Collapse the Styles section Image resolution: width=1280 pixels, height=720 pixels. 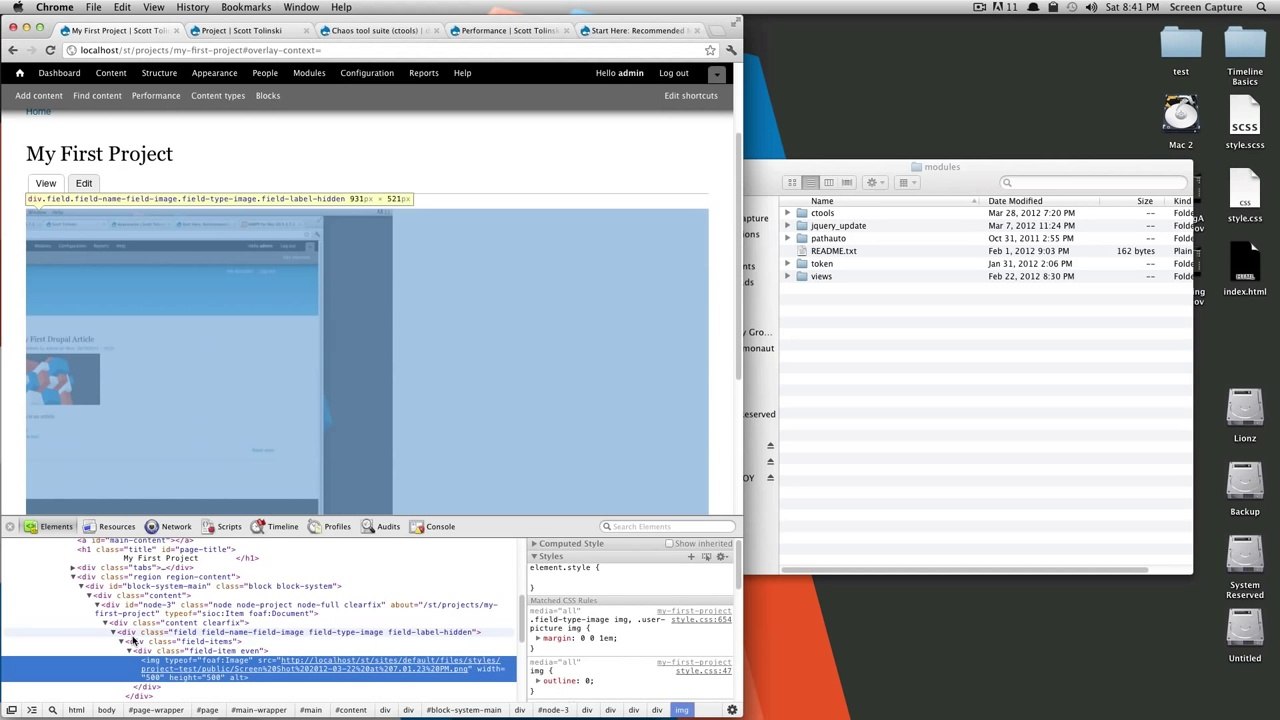[x=534, y=556]
